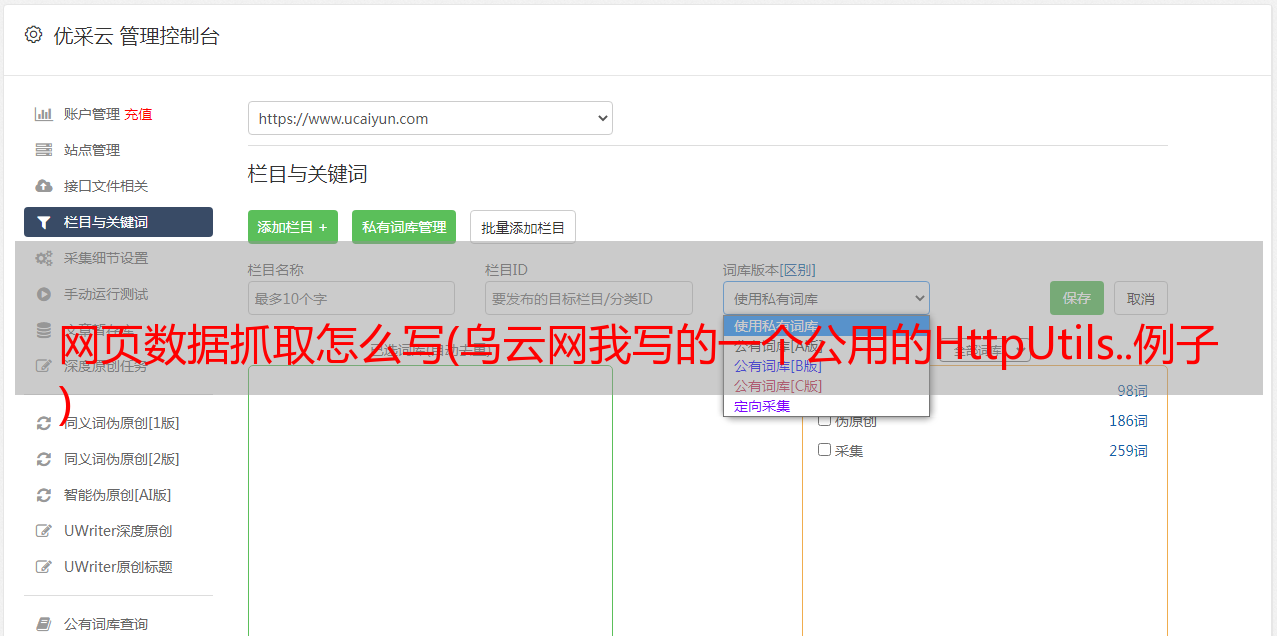
Task: Click the 保存 button
Action: coord(1077,298)
